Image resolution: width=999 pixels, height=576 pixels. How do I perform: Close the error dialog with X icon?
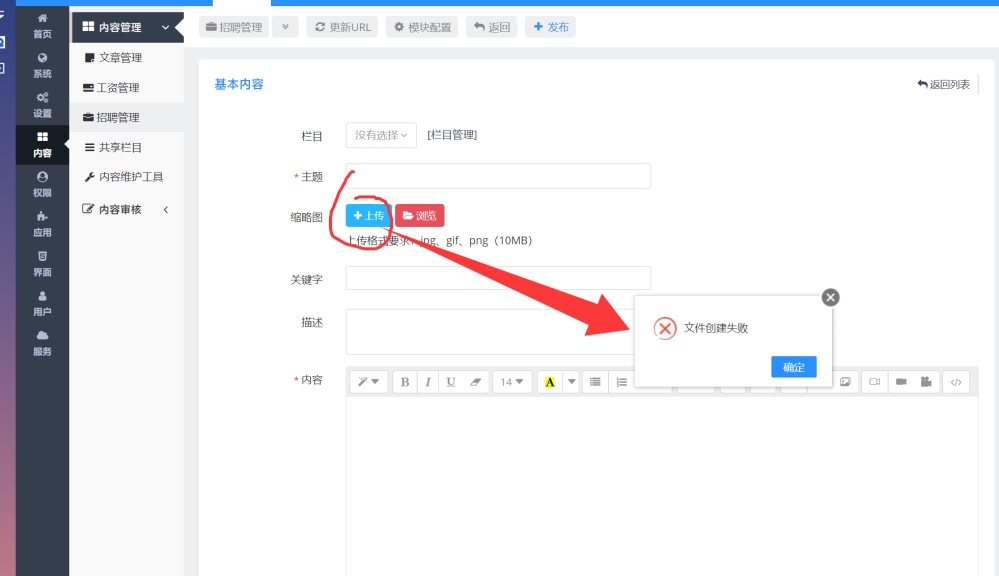[x=830, y=297]
